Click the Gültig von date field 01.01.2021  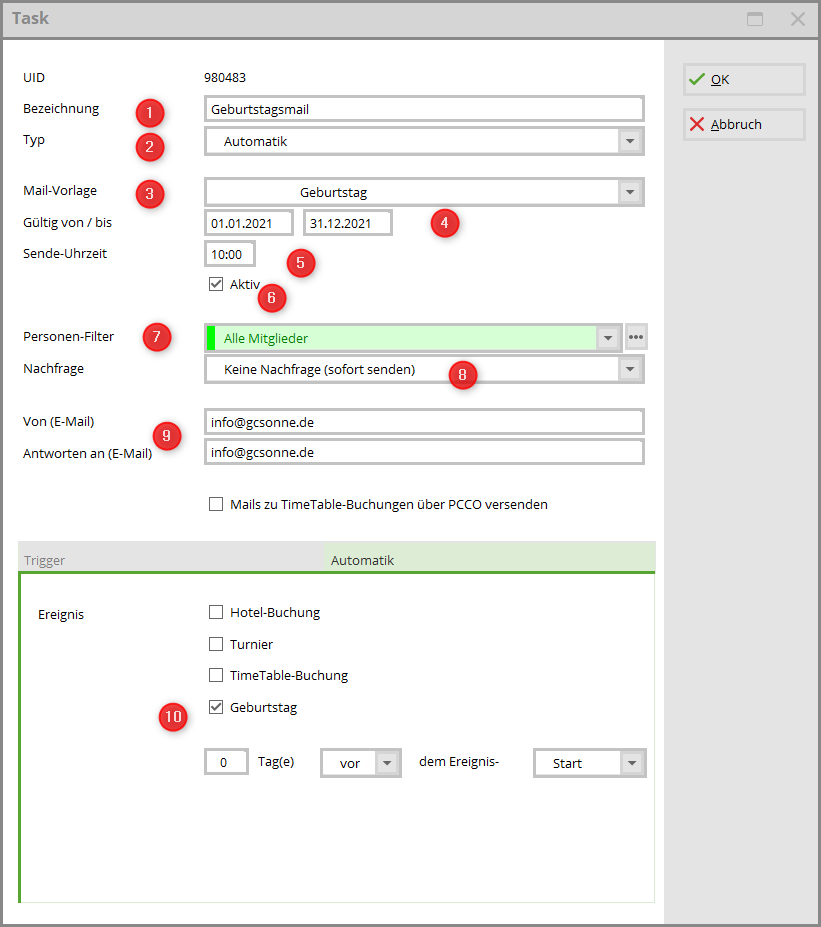[248, 223]
